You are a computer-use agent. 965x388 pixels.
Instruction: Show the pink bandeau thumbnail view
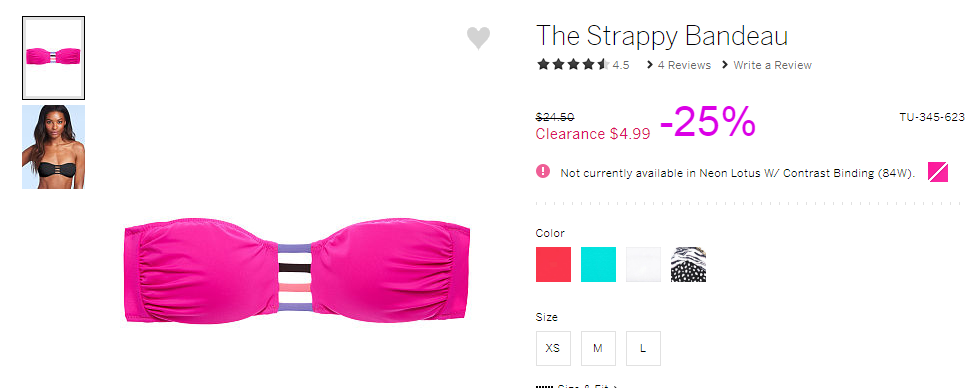(54, 58)
